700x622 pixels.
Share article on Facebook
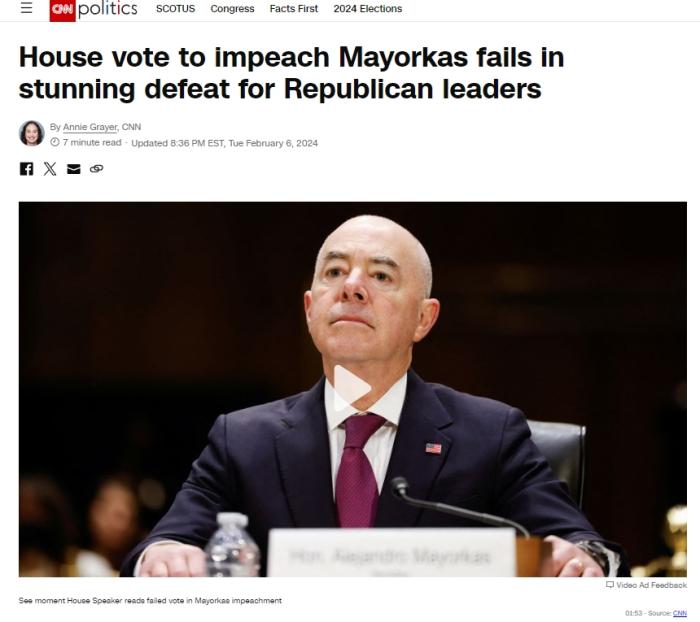pyautogui.click(x=26, y=168)
